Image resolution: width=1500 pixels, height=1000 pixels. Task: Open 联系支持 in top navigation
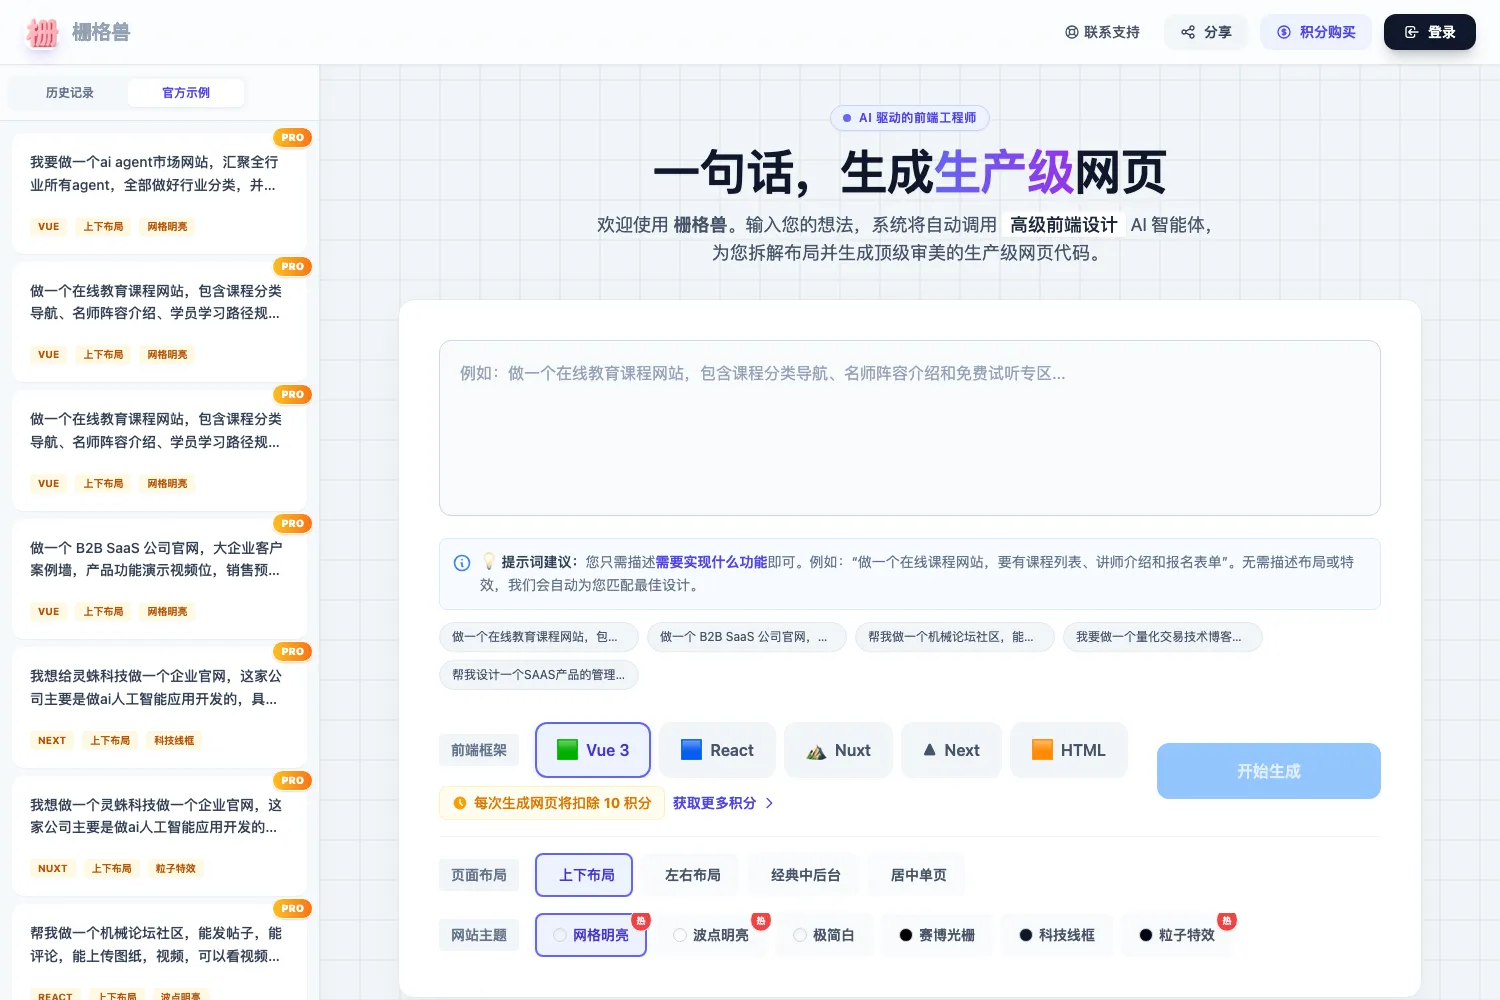click(x=1102, y=32)
